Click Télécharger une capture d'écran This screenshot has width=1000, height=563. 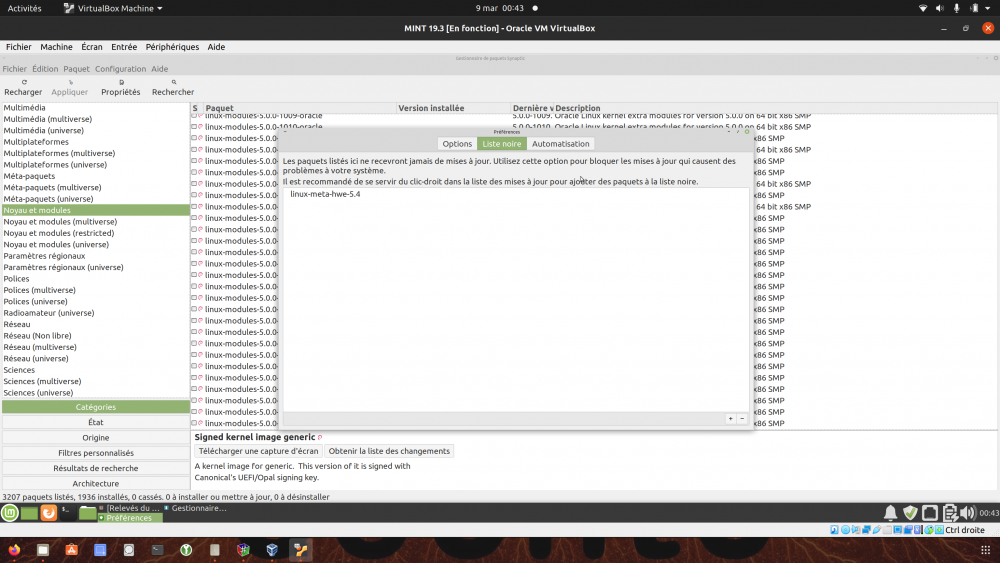click(x=258, y=451)
